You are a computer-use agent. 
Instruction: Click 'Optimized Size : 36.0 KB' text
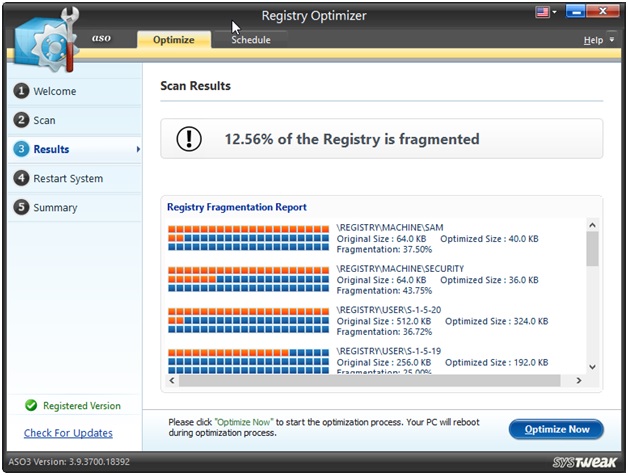[489, 280]
